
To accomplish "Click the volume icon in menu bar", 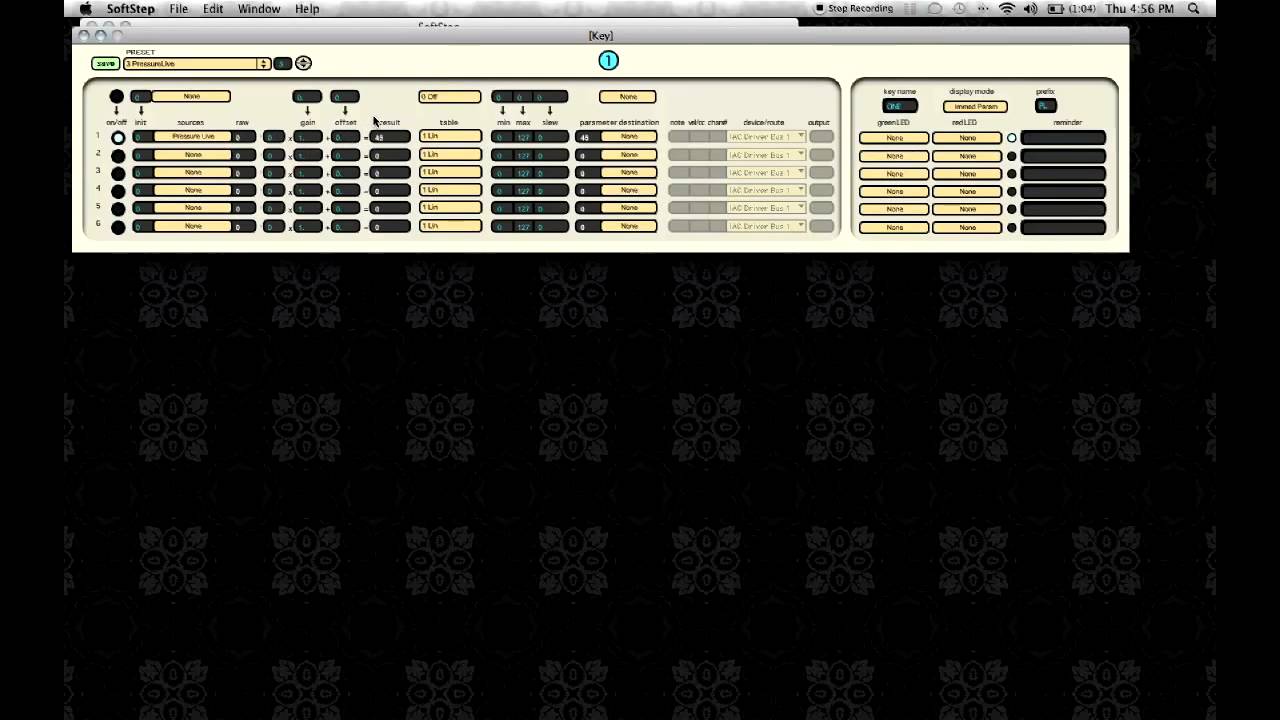I will click(1031, 9).
